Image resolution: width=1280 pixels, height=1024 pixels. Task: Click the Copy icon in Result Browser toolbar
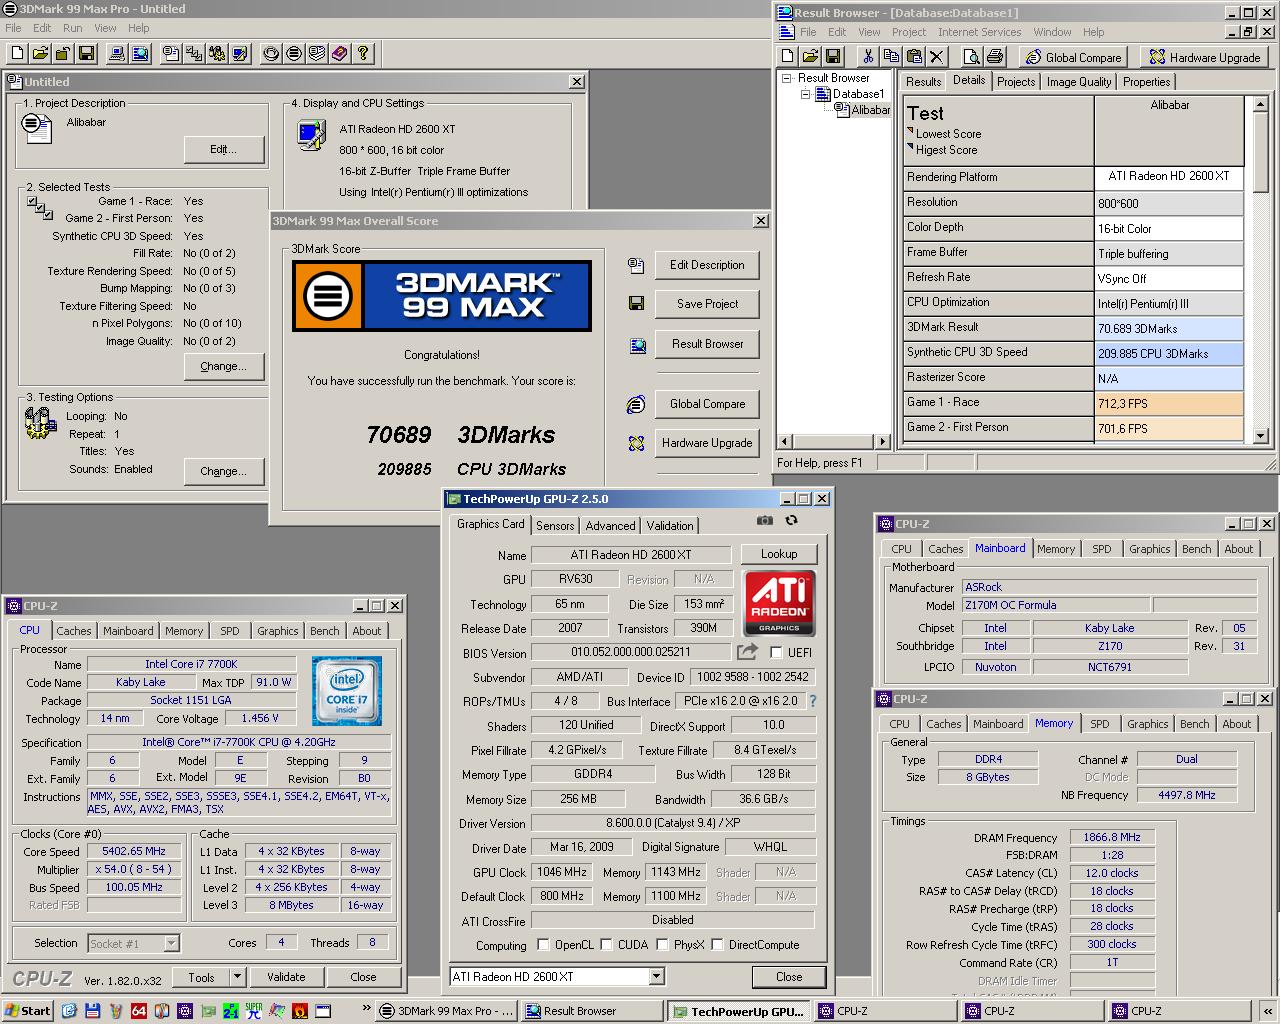tap(891, 57)
